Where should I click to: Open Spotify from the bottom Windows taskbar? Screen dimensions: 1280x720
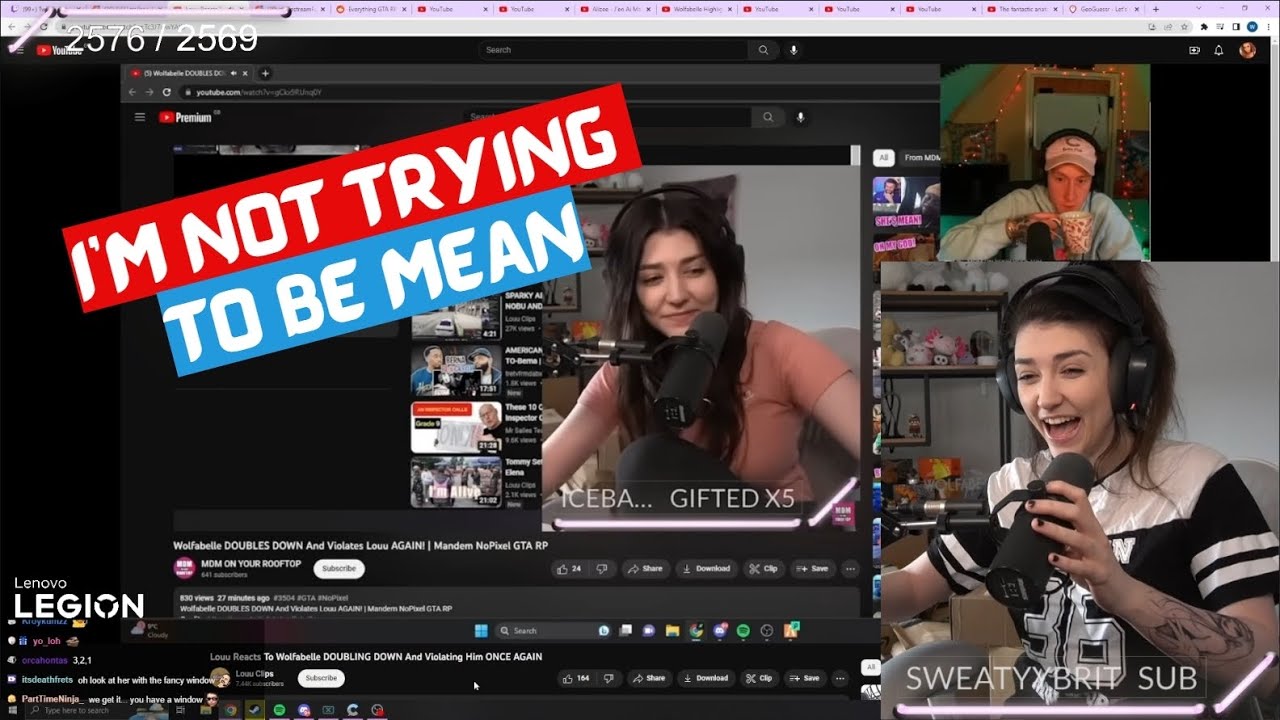[279, 710]
